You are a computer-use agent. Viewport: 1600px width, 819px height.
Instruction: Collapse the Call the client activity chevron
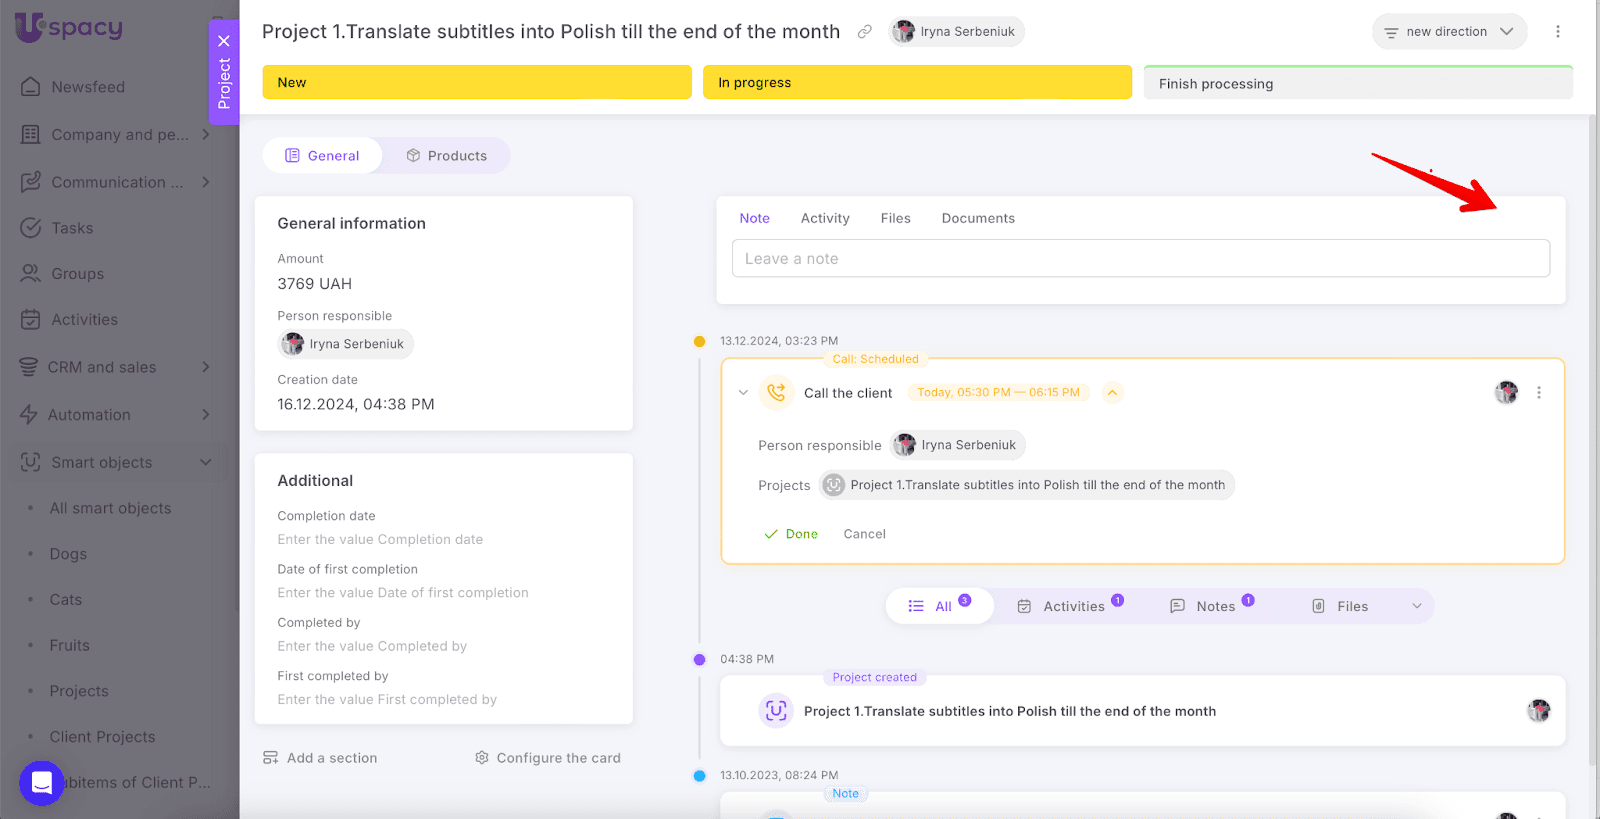(x=743, y=393)
